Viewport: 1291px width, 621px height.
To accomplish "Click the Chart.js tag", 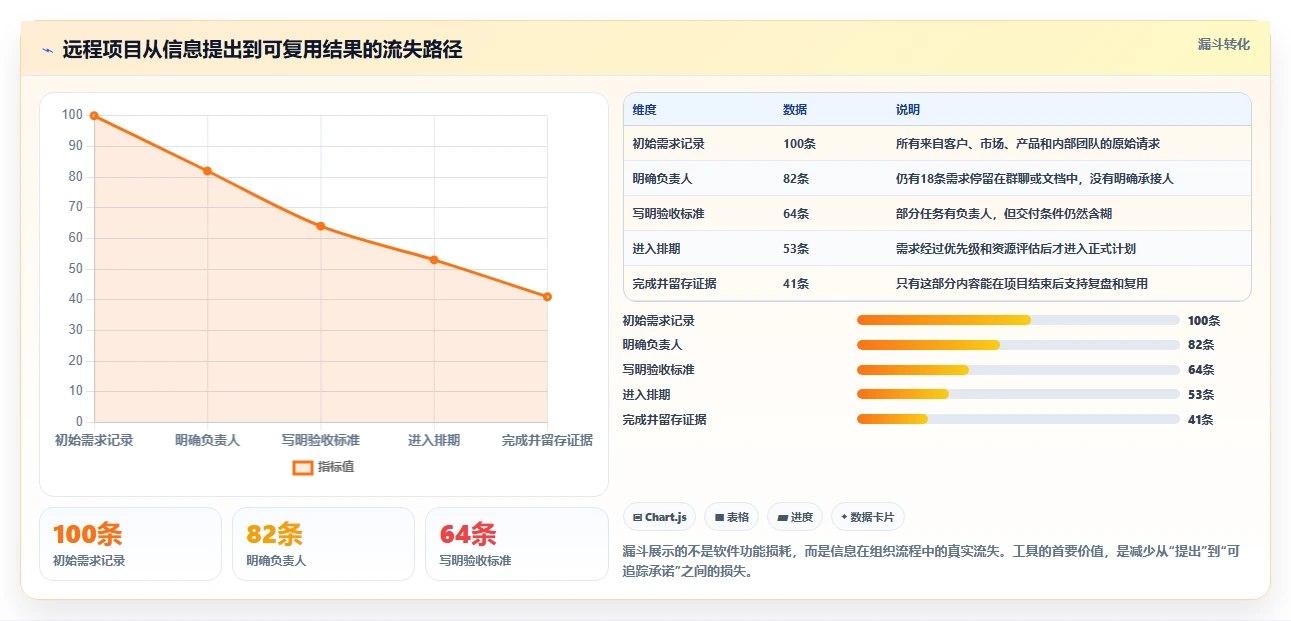I will (x=659, y=517).
